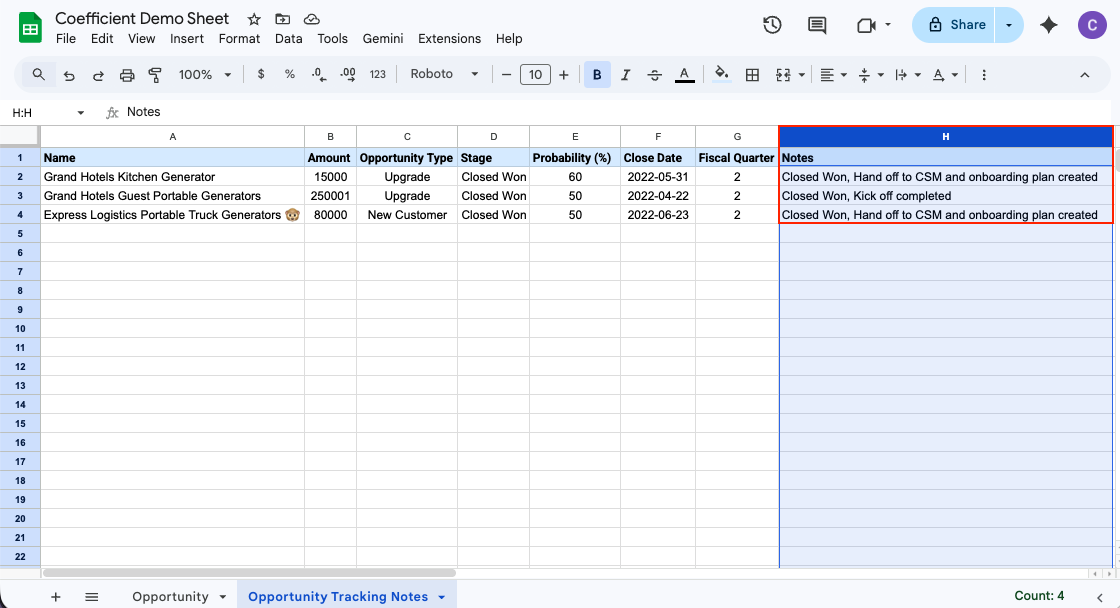Switch to the Opportunity sheet tab
Screen dimensions: 1120x608
click(171, 596)
